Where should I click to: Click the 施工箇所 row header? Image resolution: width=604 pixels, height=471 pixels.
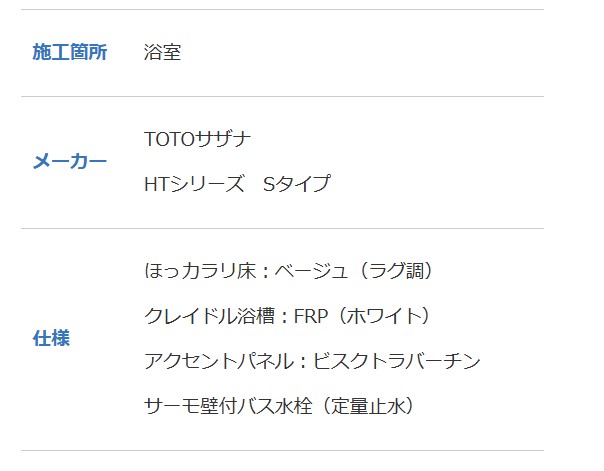click(70, 52)
